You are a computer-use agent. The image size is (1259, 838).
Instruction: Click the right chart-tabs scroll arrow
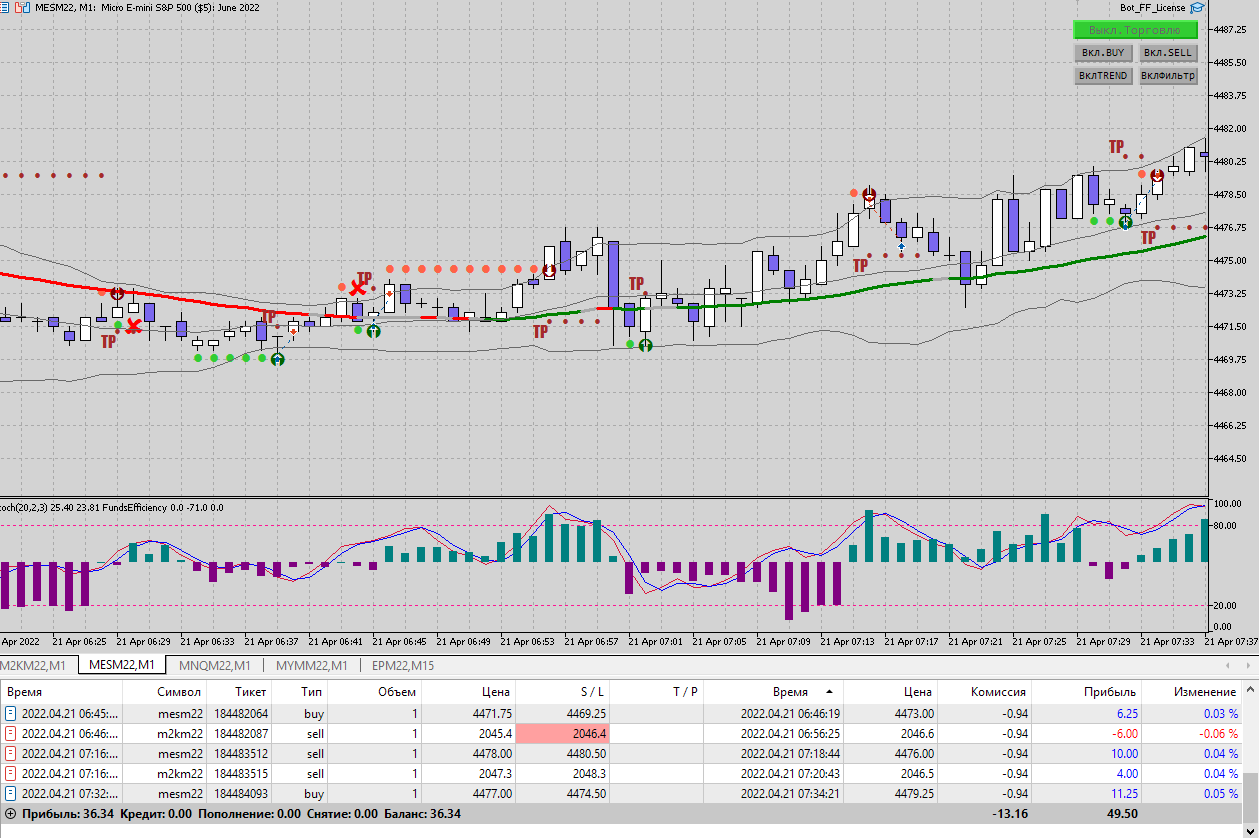point(1249,665)
